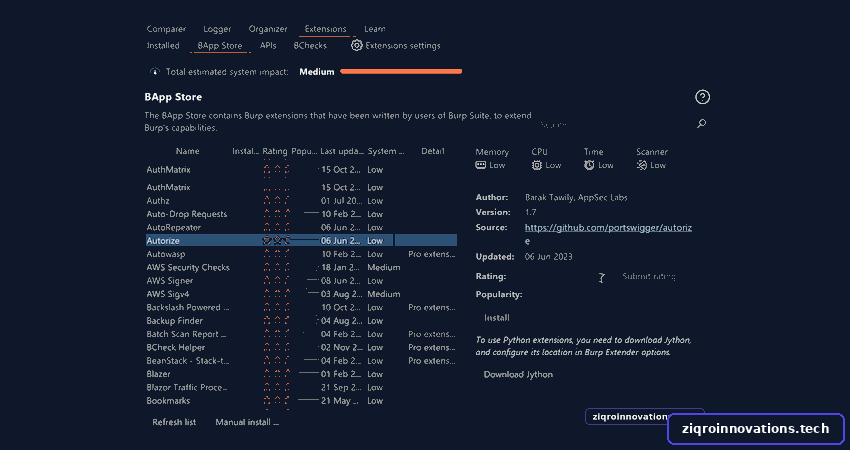Viewport: 850px width, 450px height.
Task: Sort by the Rating column header
Action: click(x=275, y=151)
